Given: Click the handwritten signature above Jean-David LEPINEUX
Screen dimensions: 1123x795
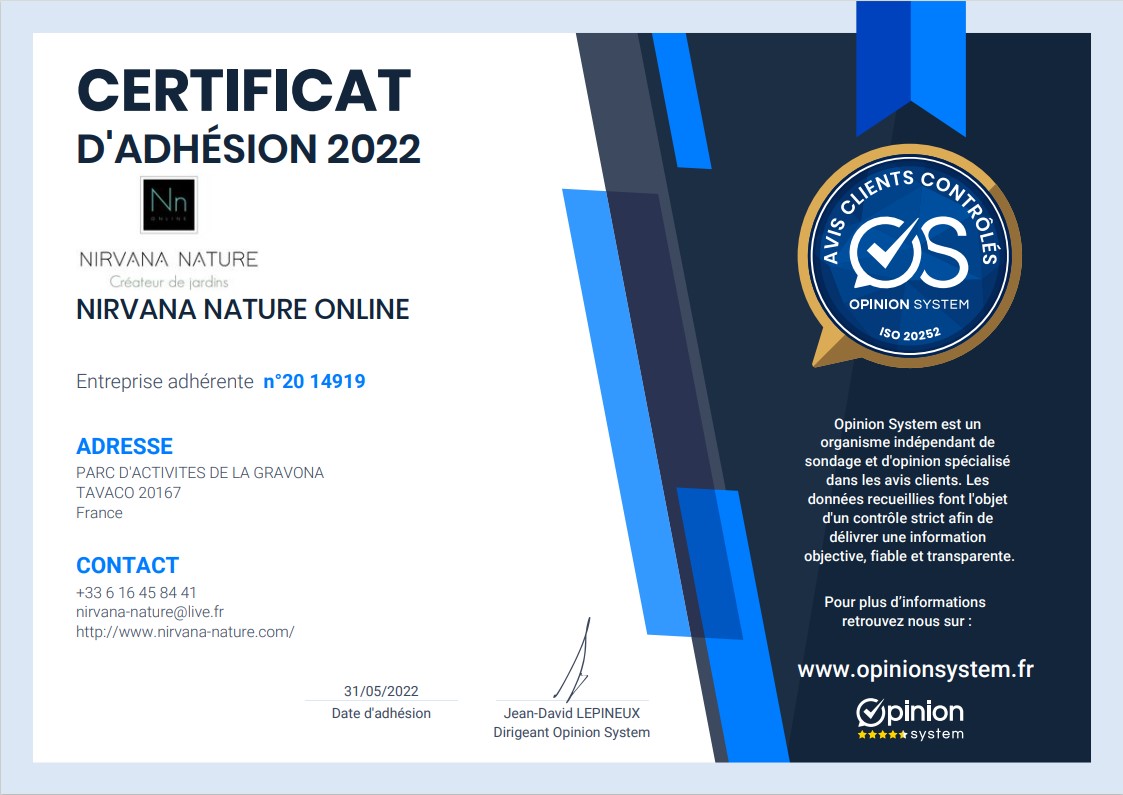Looking at the screenshot, I should (x=573, y=660).
